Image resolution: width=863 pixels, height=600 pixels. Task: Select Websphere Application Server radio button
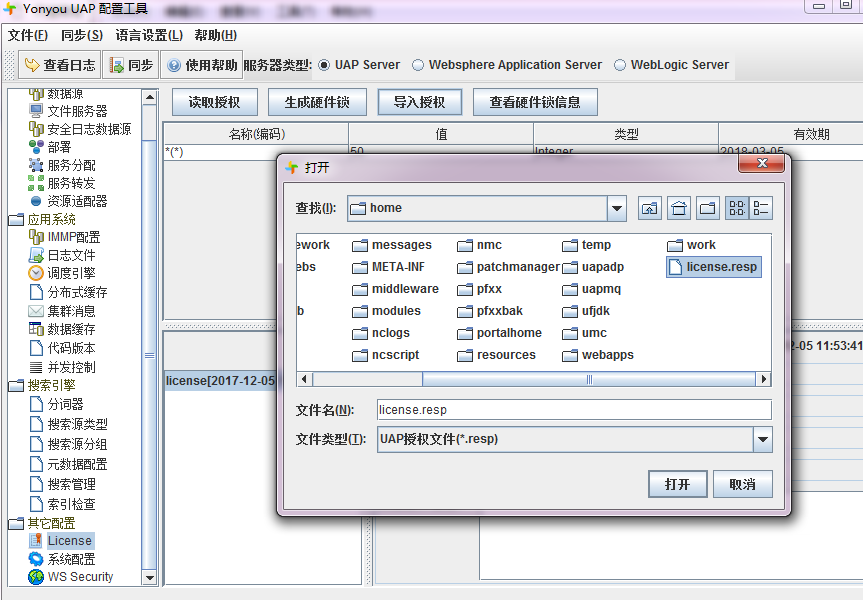pyautogui.click(x=418, y=65)
